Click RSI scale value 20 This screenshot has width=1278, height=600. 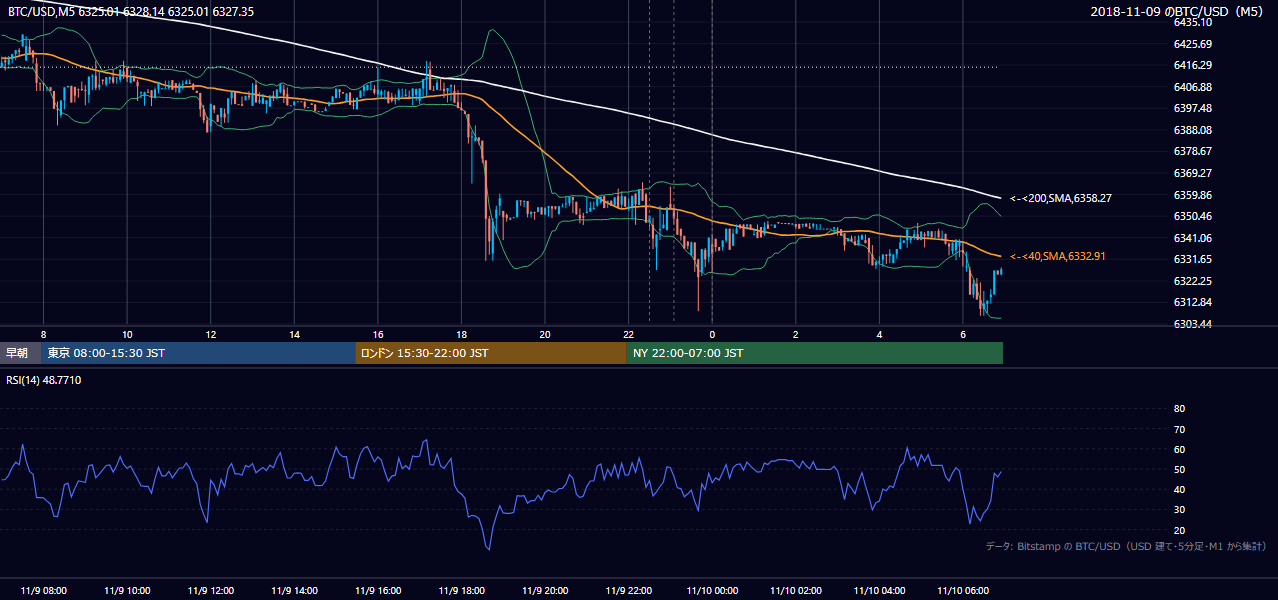tap(1179, 530)
